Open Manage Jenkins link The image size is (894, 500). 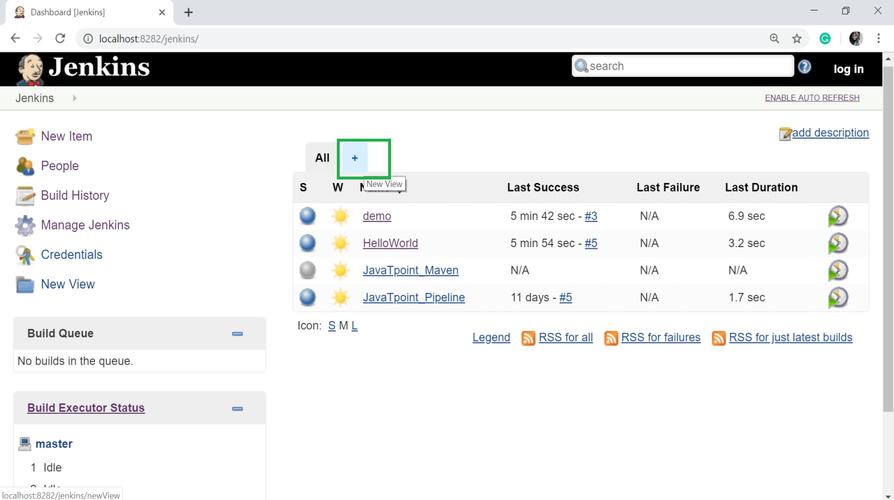click(85, 225)
